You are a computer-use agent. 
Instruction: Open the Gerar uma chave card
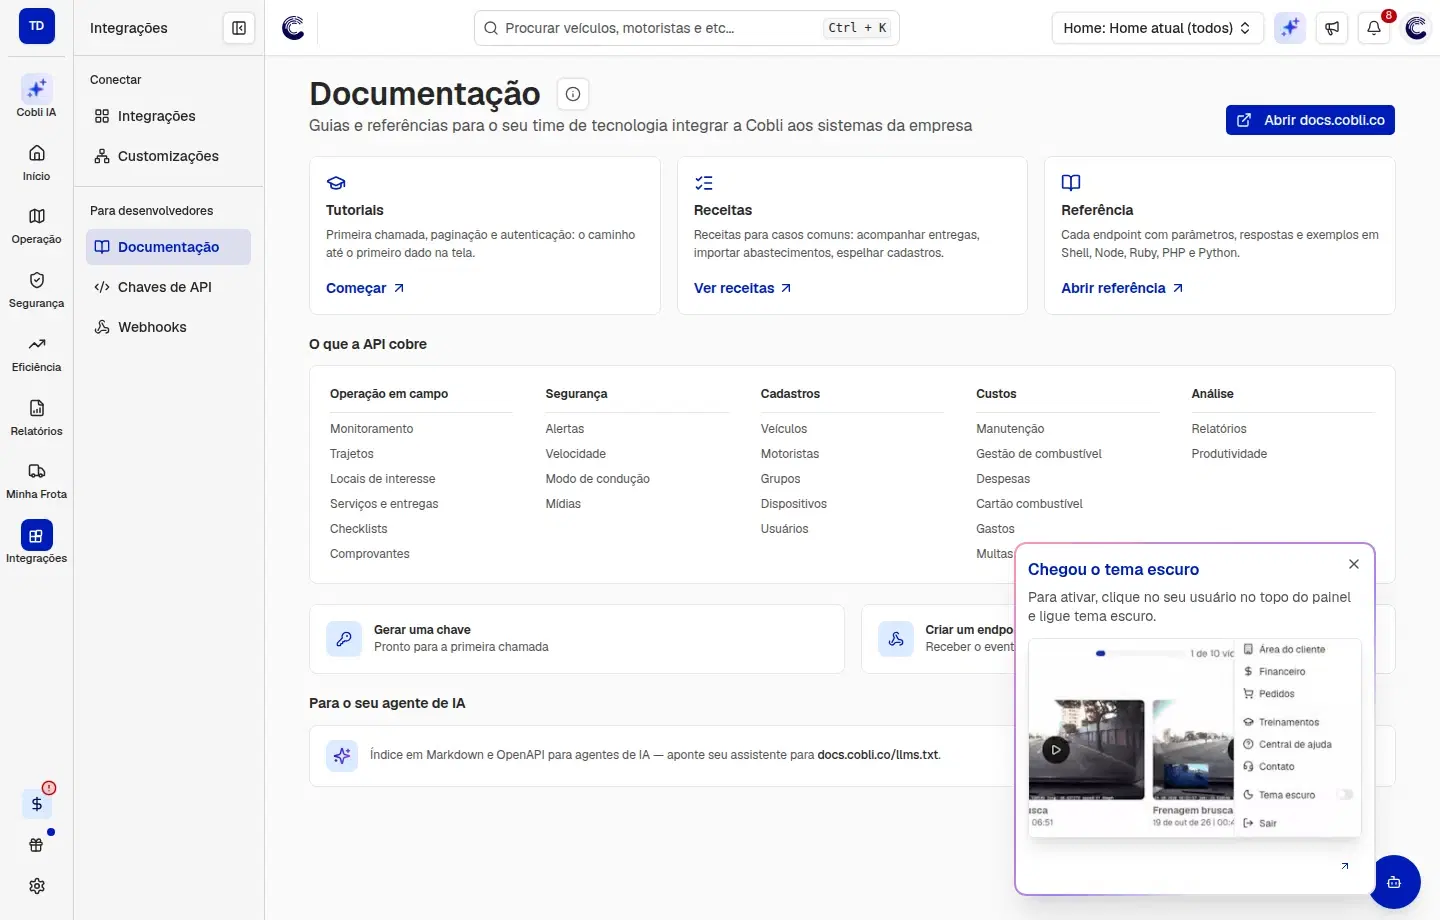(x=577, y=638)
